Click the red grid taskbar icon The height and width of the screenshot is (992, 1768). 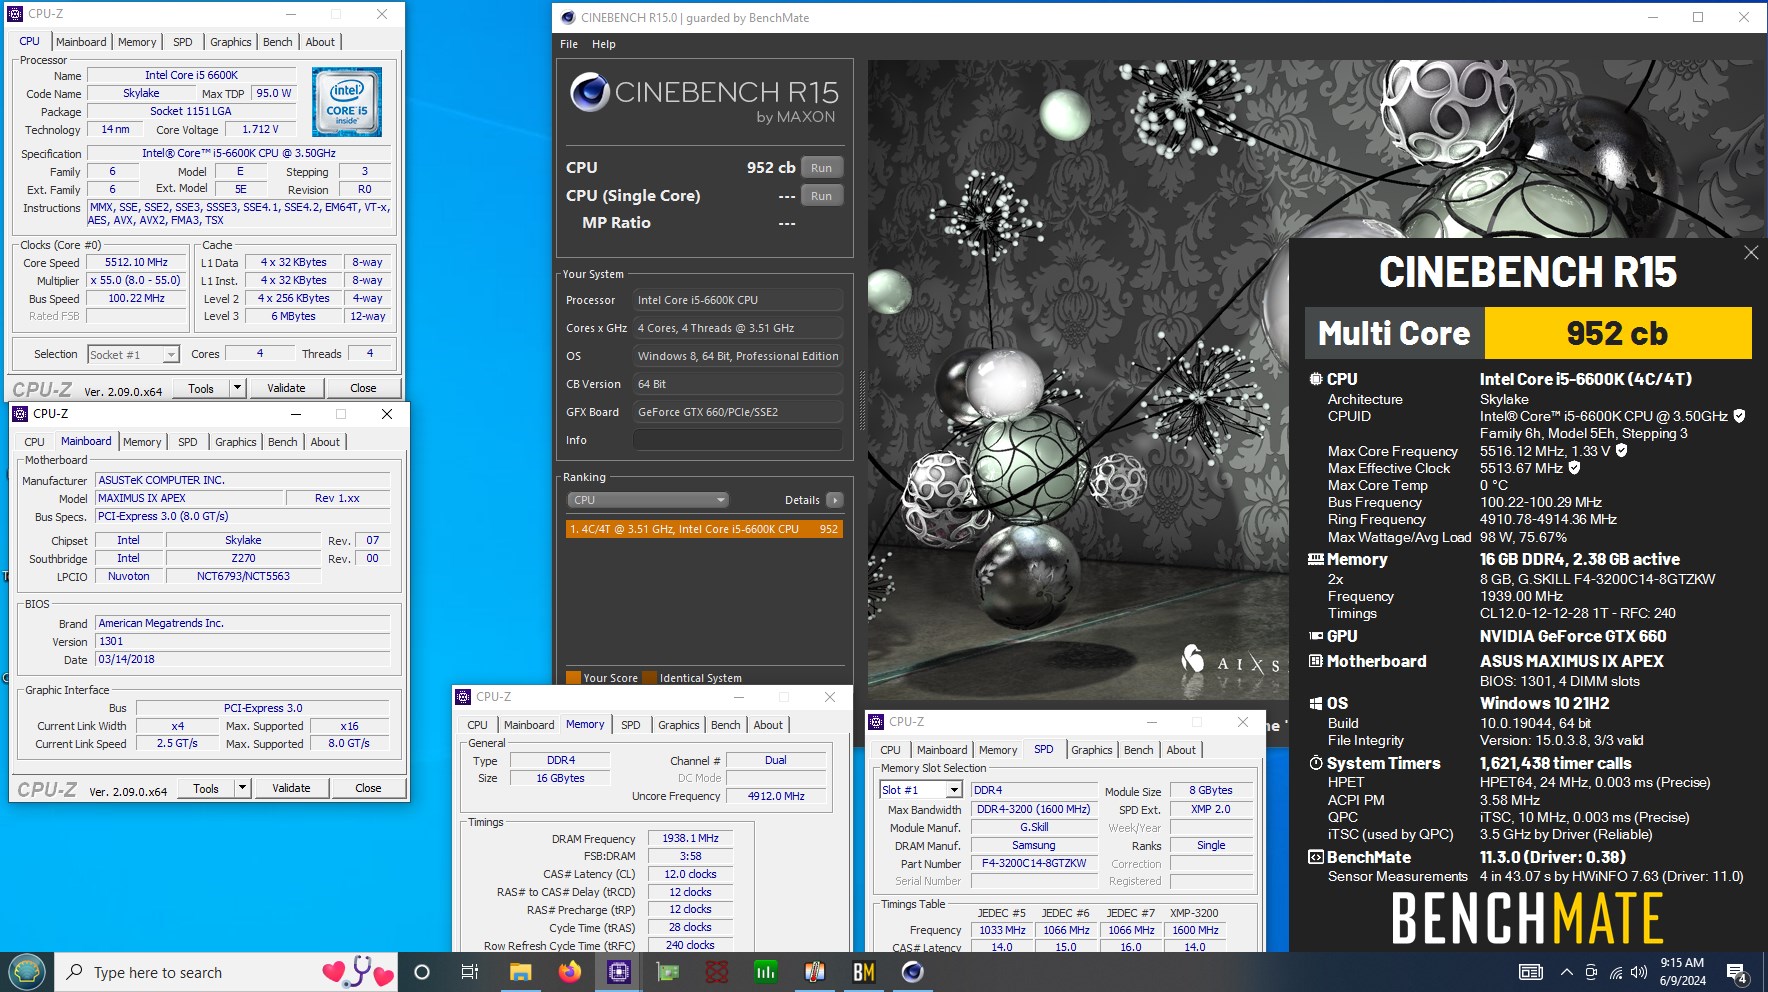click(716, 972)
